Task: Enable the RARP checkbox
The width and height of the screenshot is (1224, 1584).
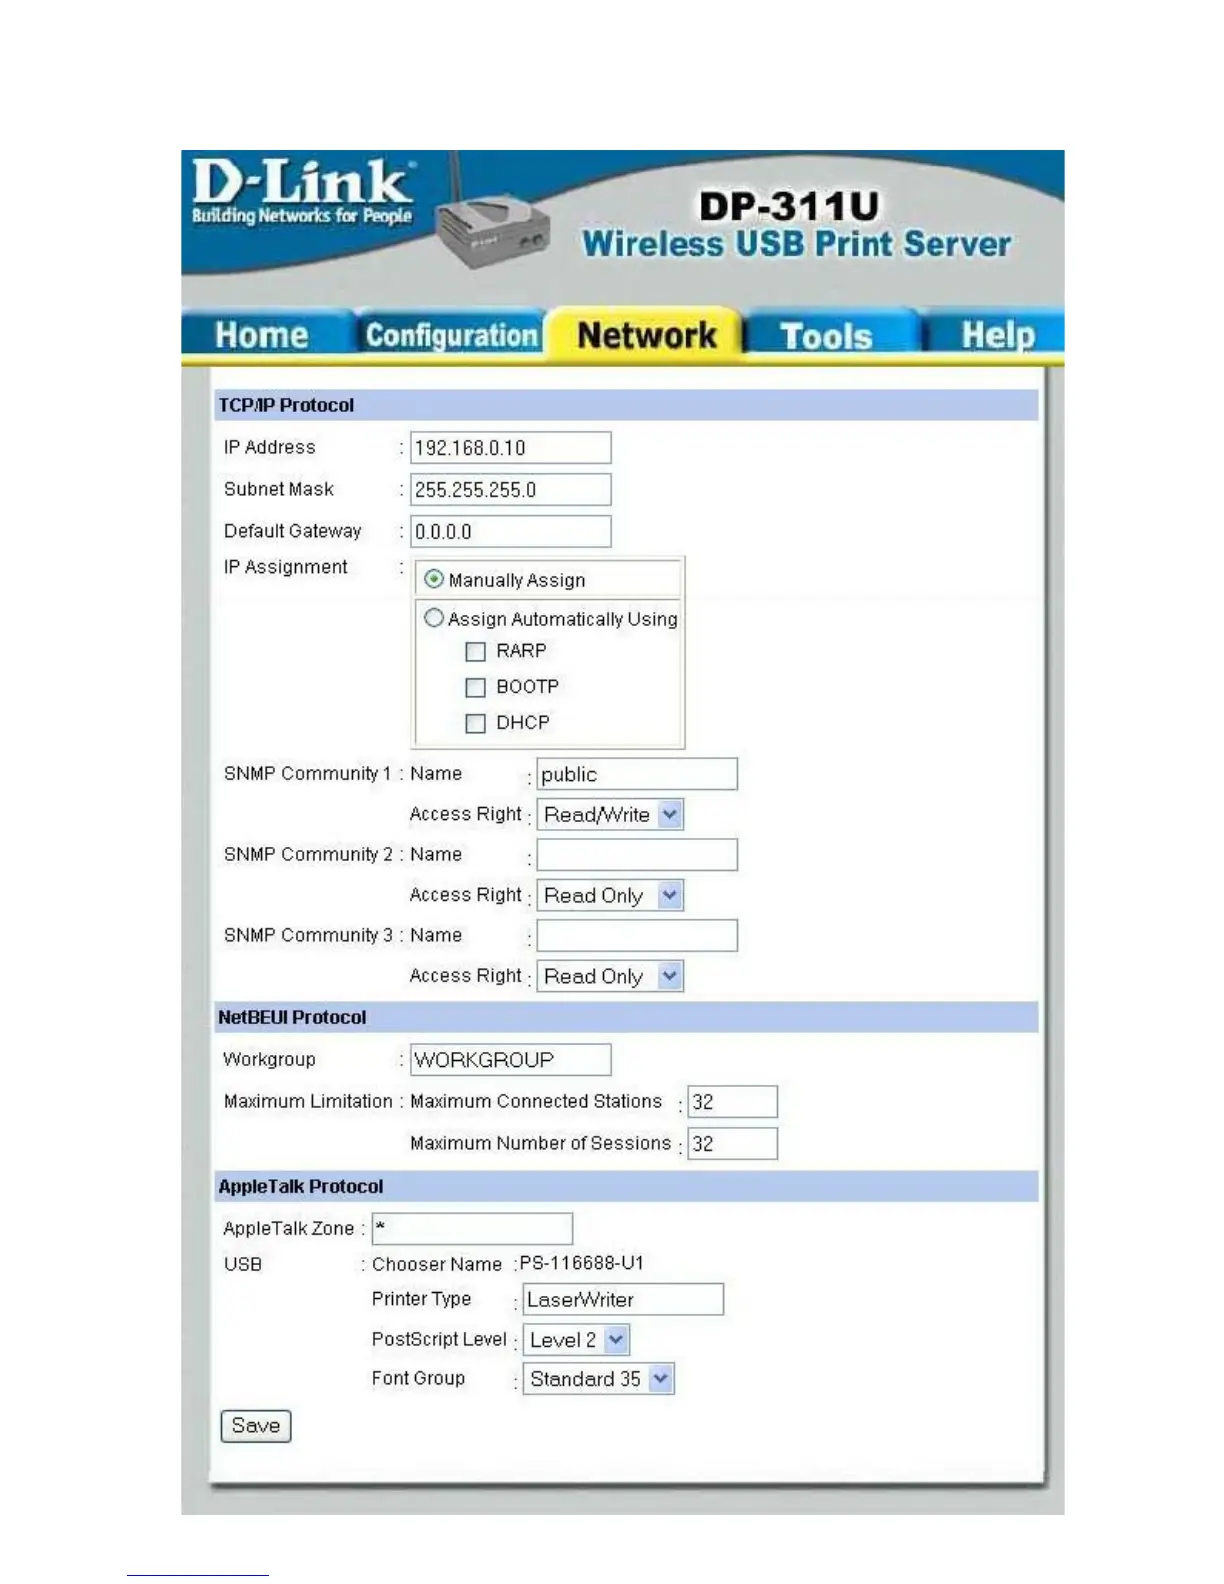Action: click(x=476, y=652)
